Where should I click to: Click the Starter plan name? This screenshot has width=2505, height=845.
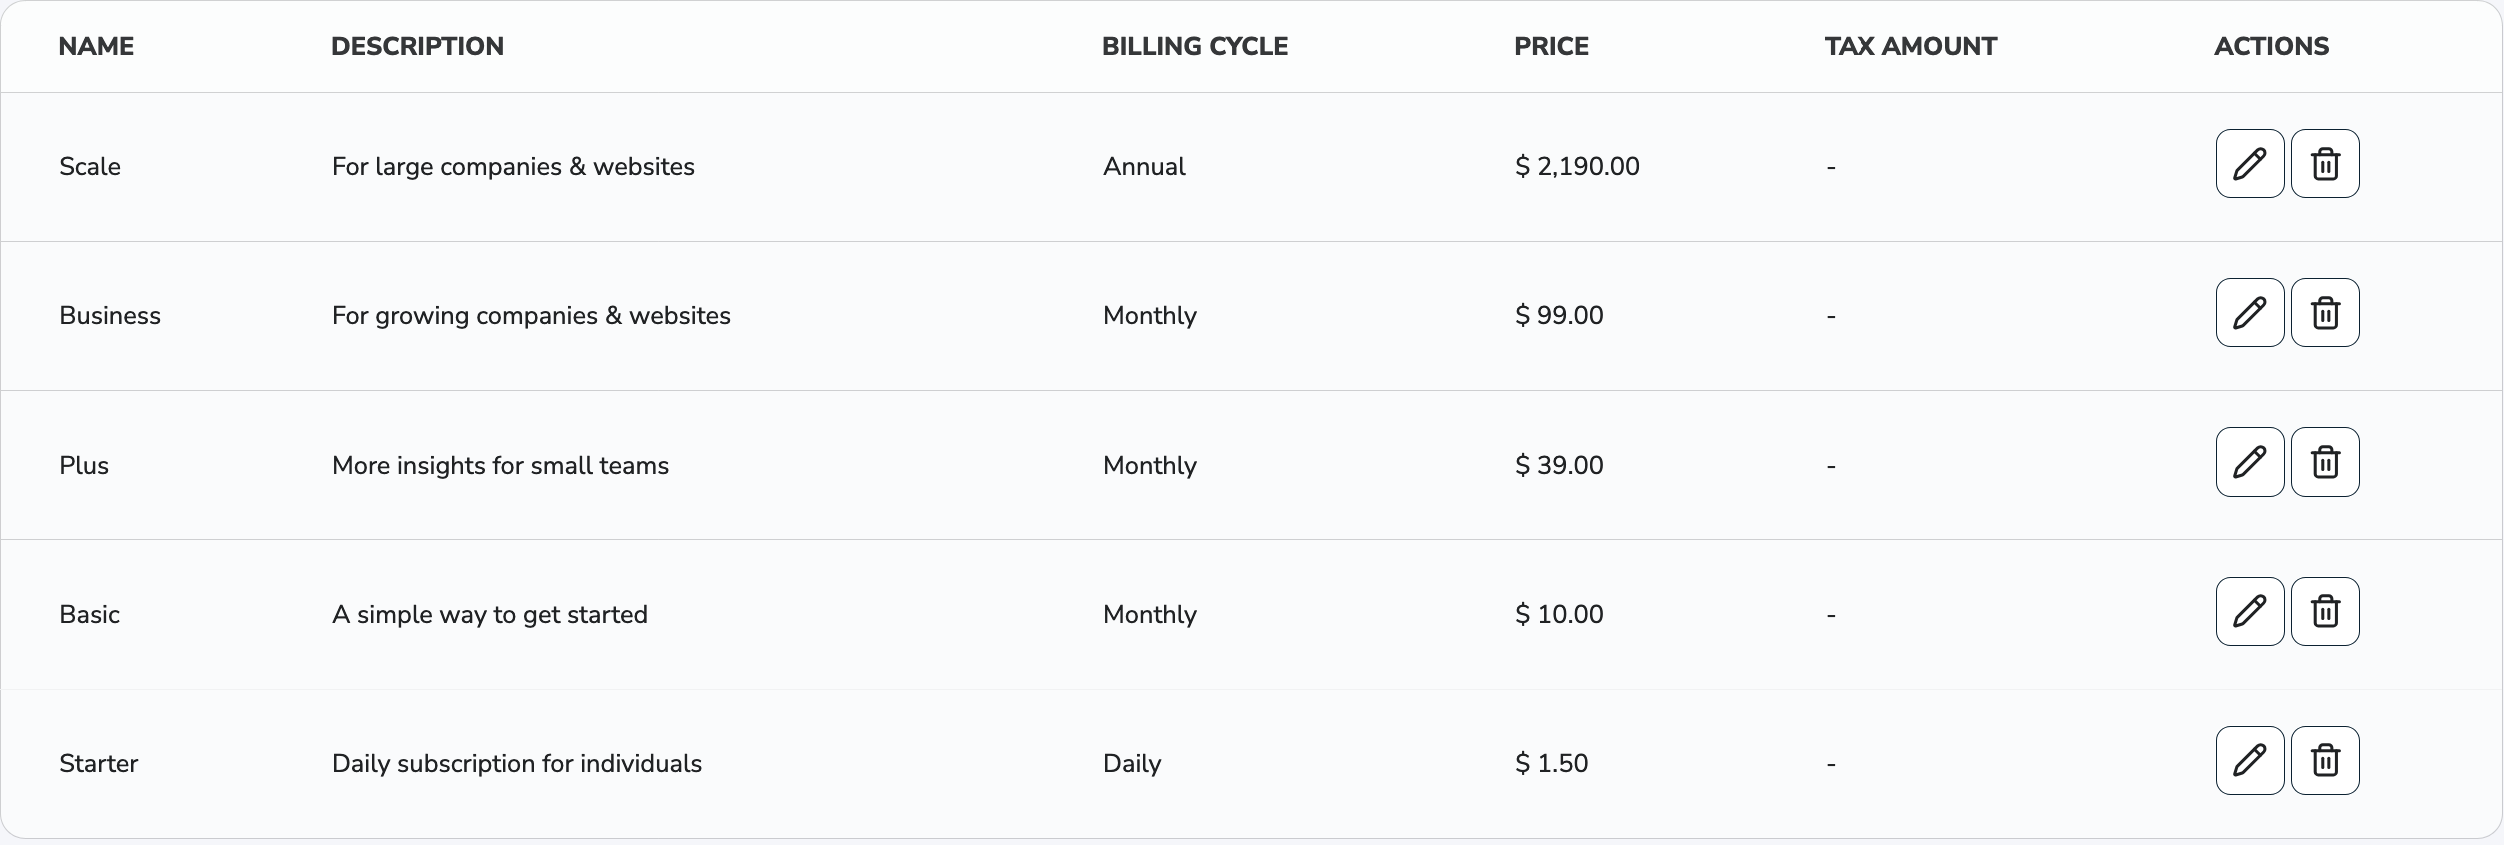98,764
